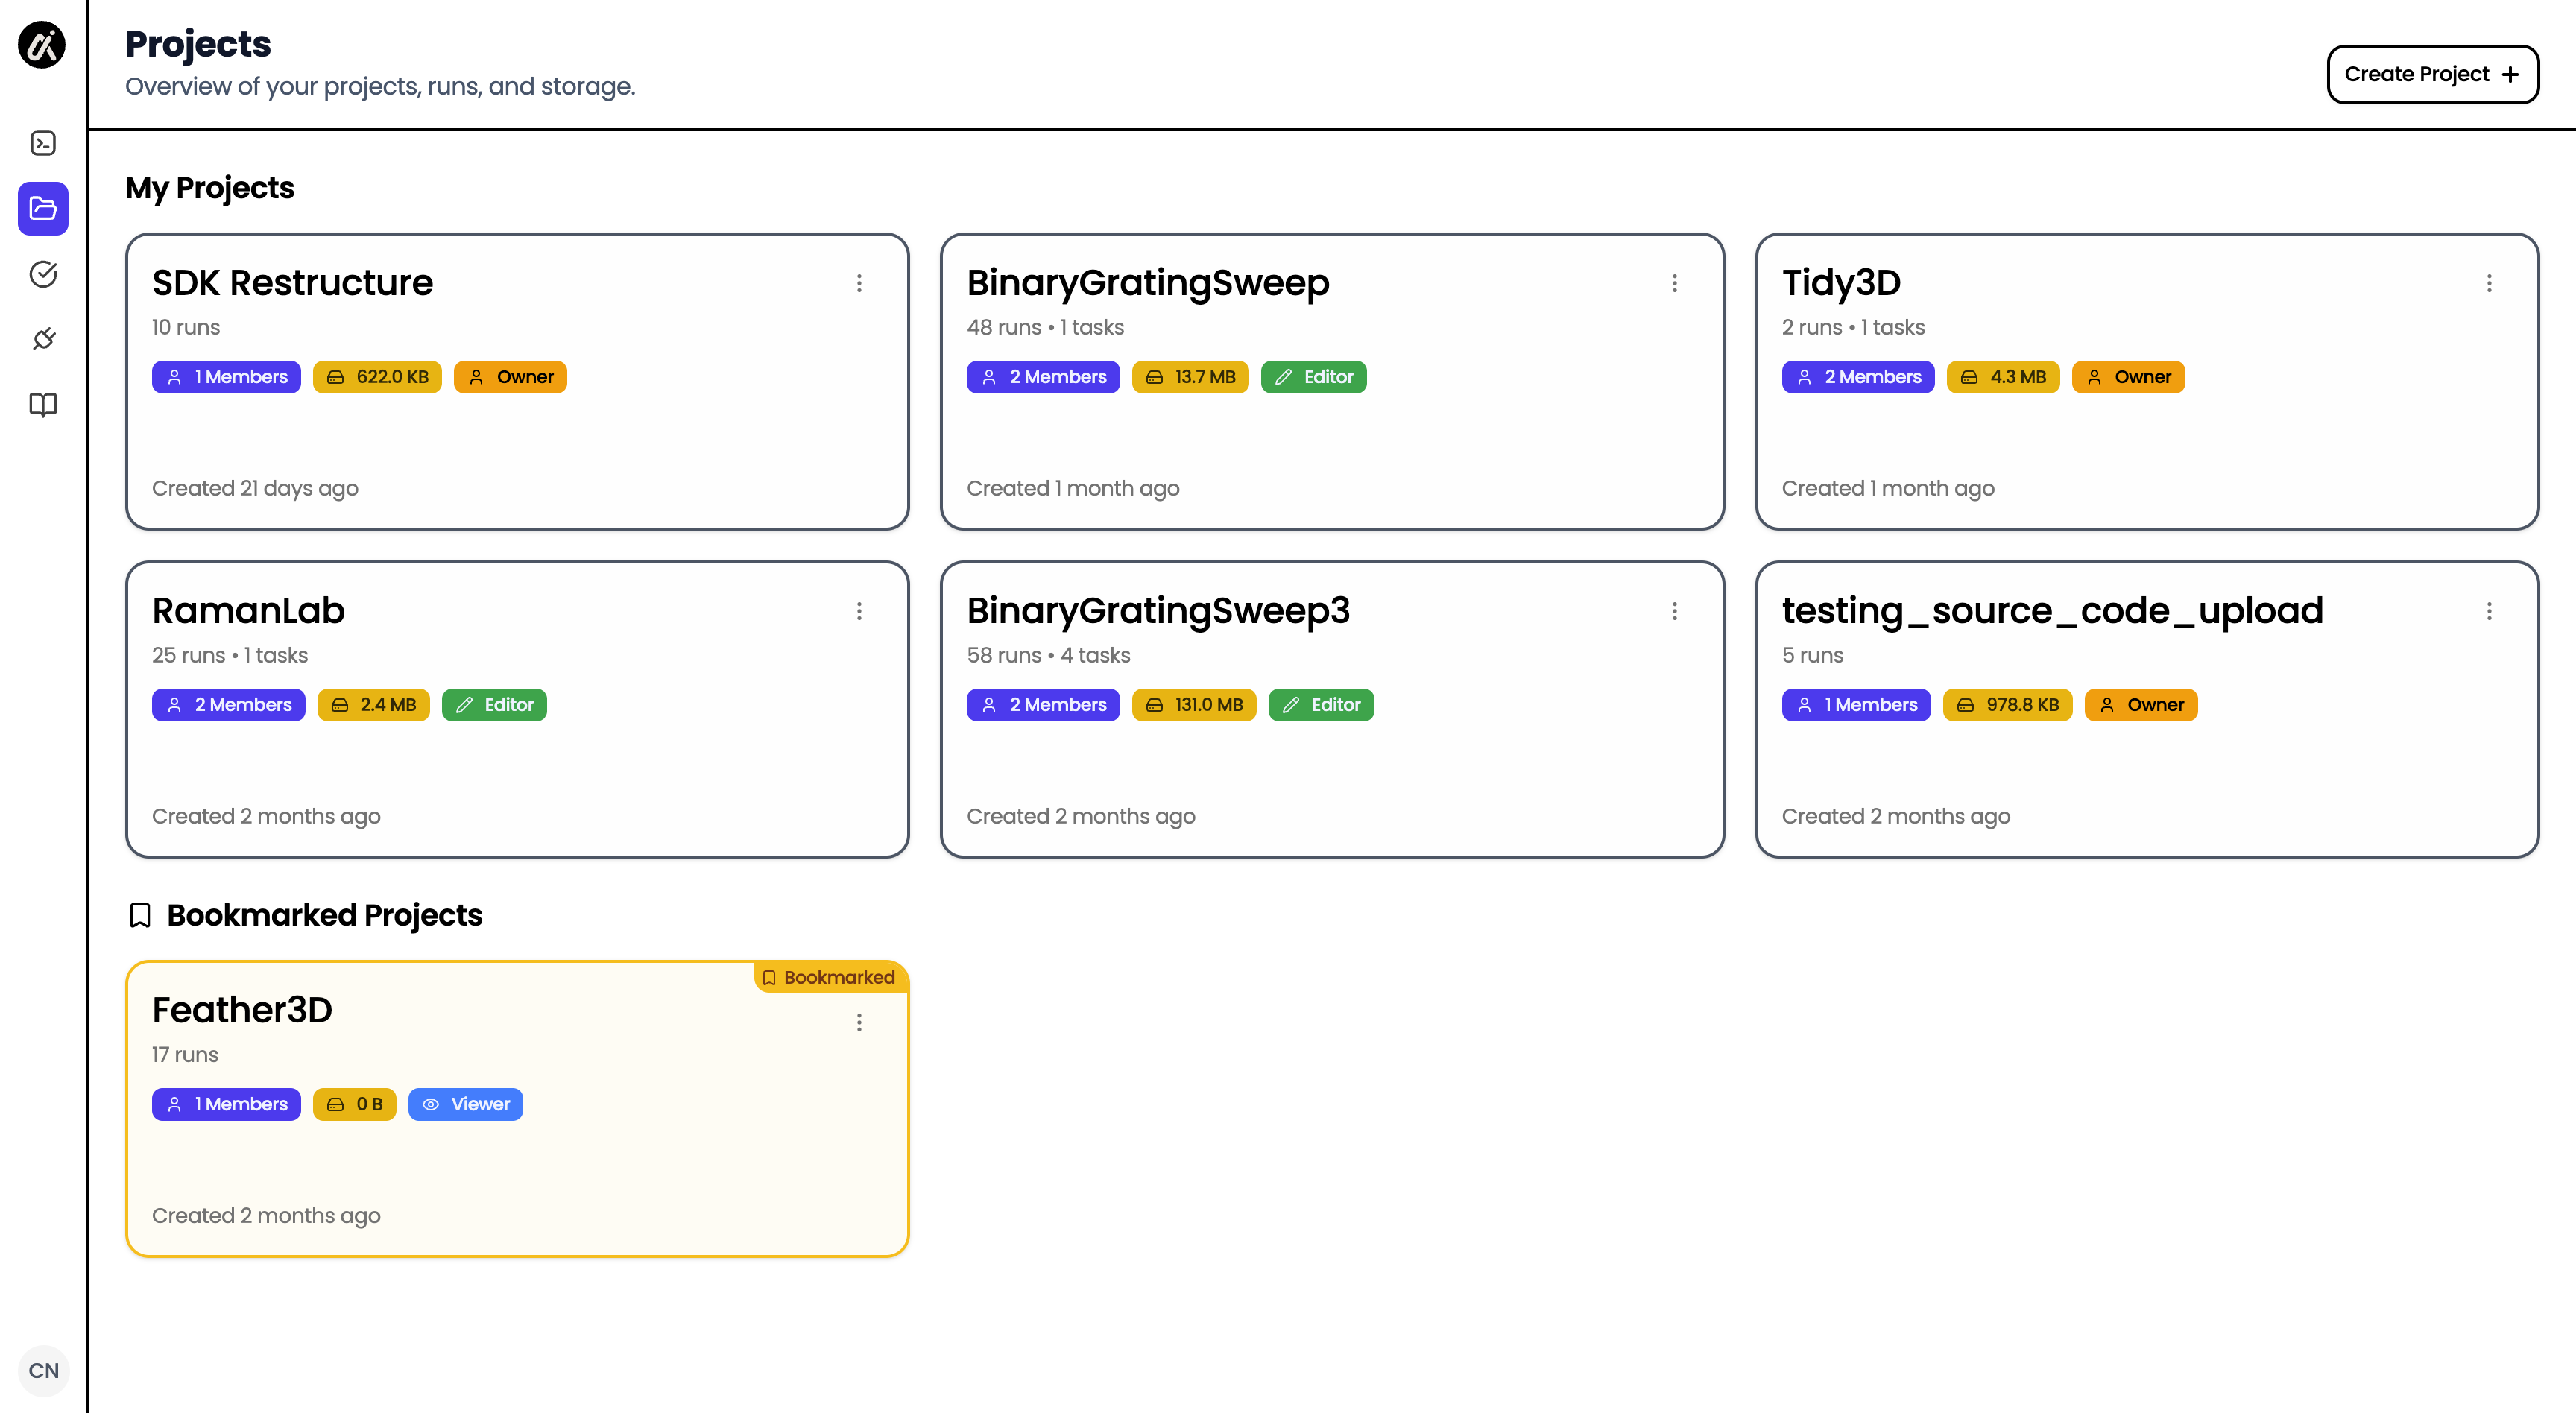The image size is (2576, 1413).
Task: Click the Bookmarked badge on Feather3D
Action: (x=829, y=977)
